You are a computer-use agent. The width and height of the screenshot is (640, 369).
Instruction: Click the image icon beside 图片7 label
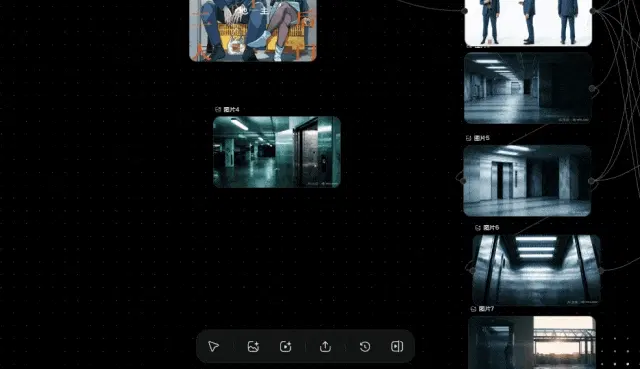click(x=473, y=309)
